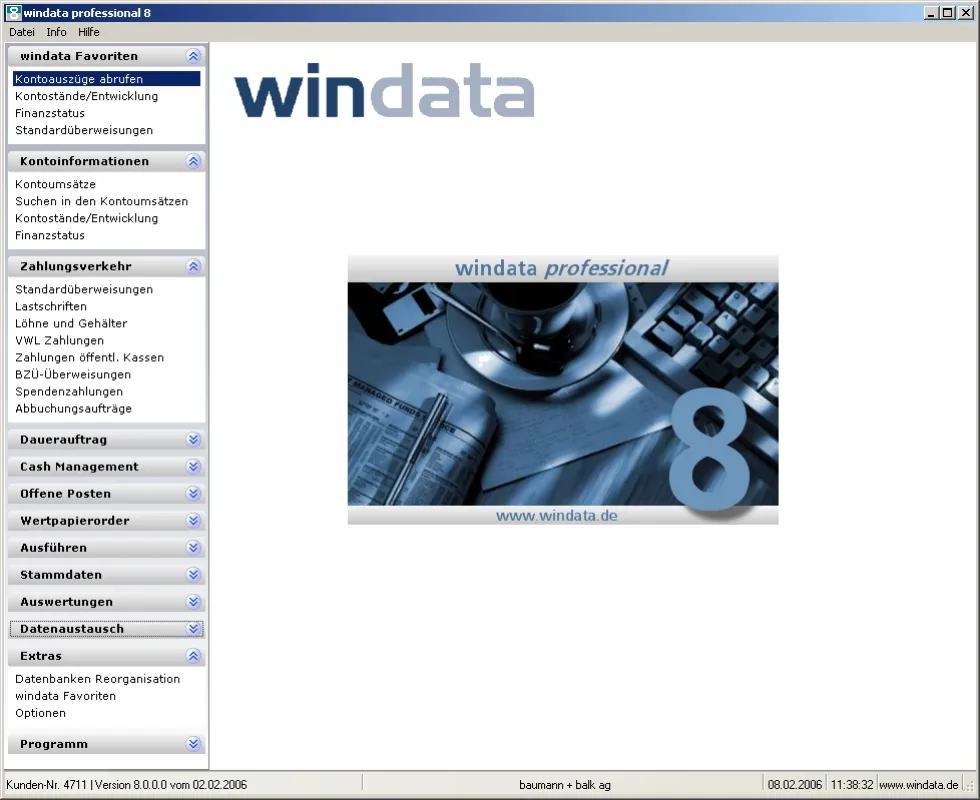Click the Auswertungen header title

click(x=66, y=602)
